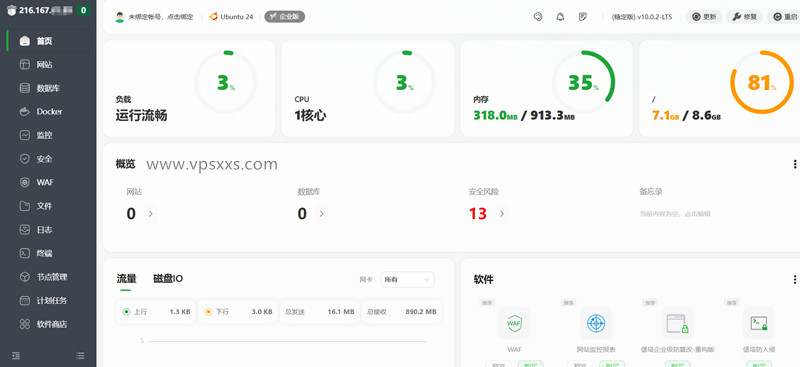The height and width of the screenshot is (367, 800).
Task: Click the message count 0 badge
Action: click(83, 10)
